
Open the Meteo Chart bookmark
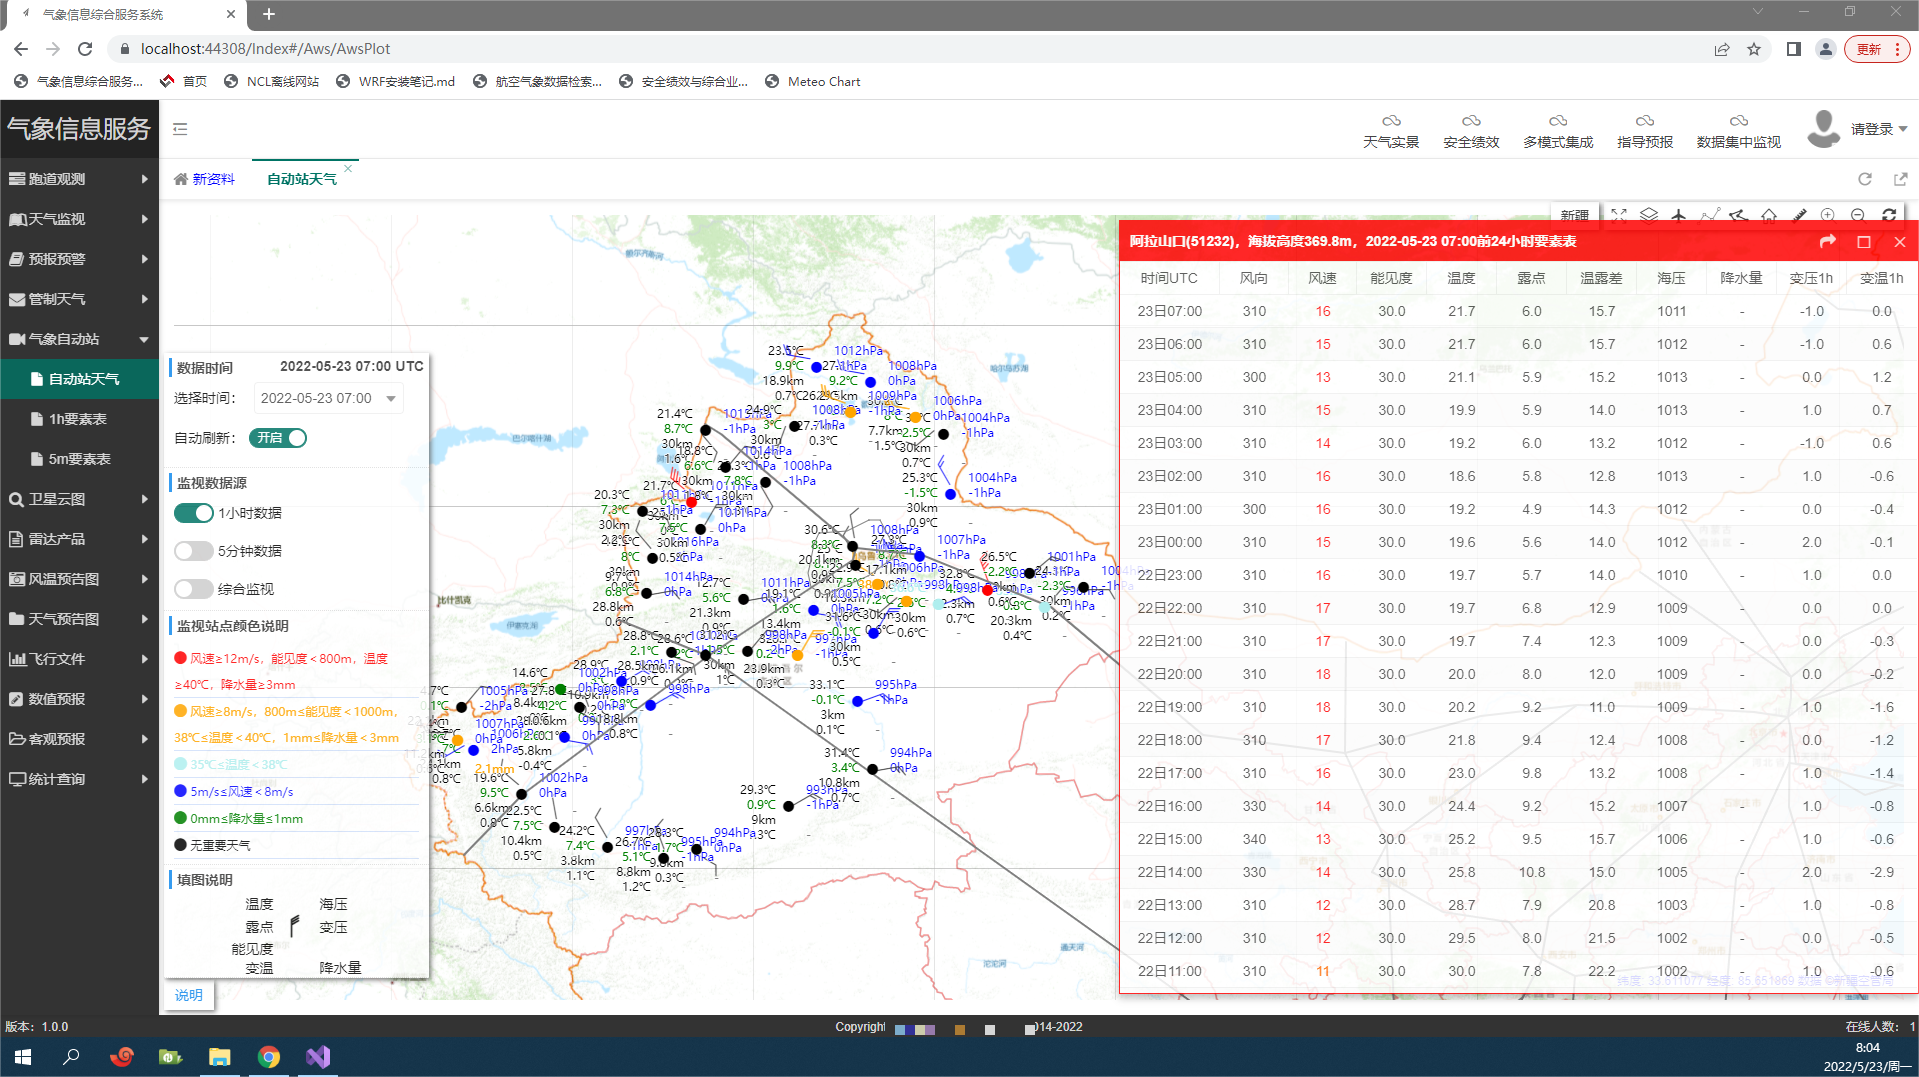[813, 82]
